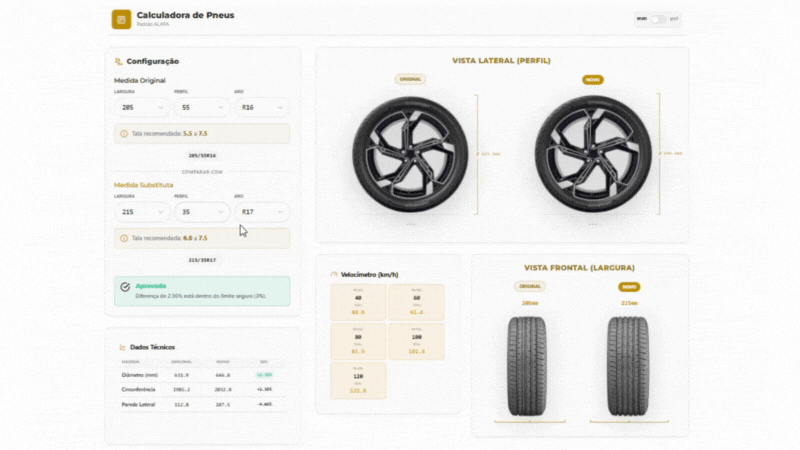Open the substitute Aro R17 dropdown
The width and height of the screenshot is (800, 450).
coord(261,212)
